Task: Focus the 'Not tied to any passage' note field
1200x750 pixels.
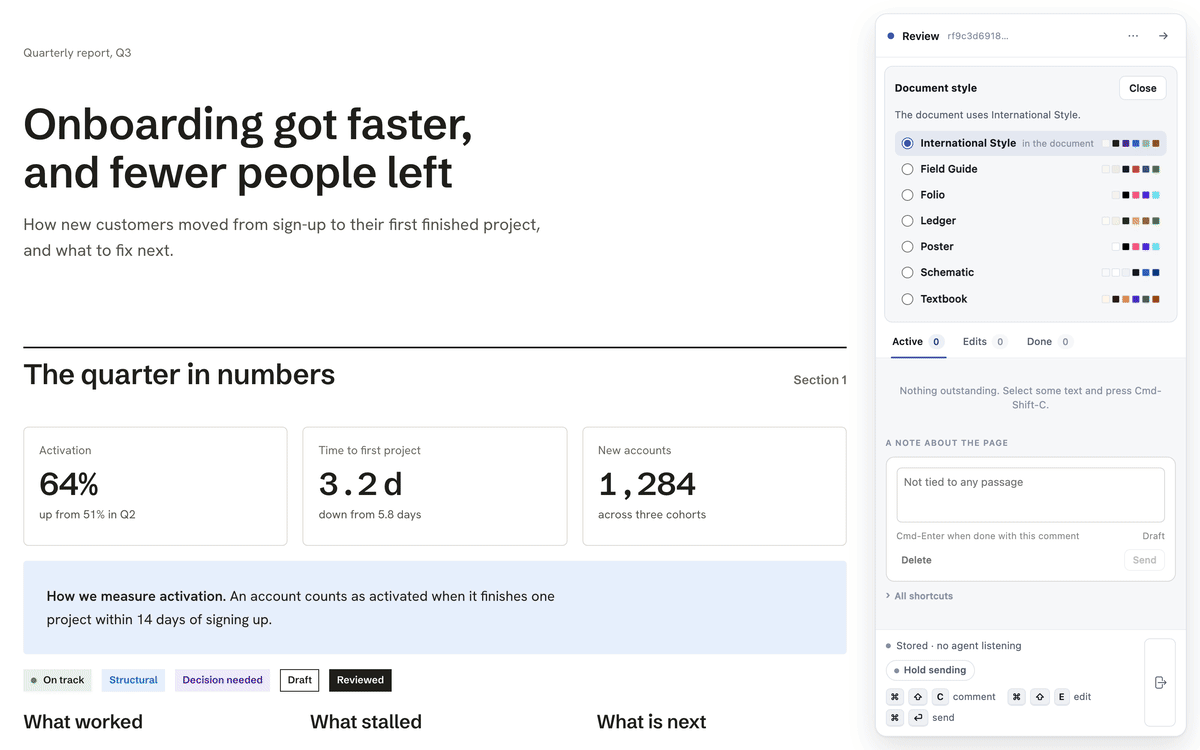Action: pyautogui.click(x=1030, y=495)
